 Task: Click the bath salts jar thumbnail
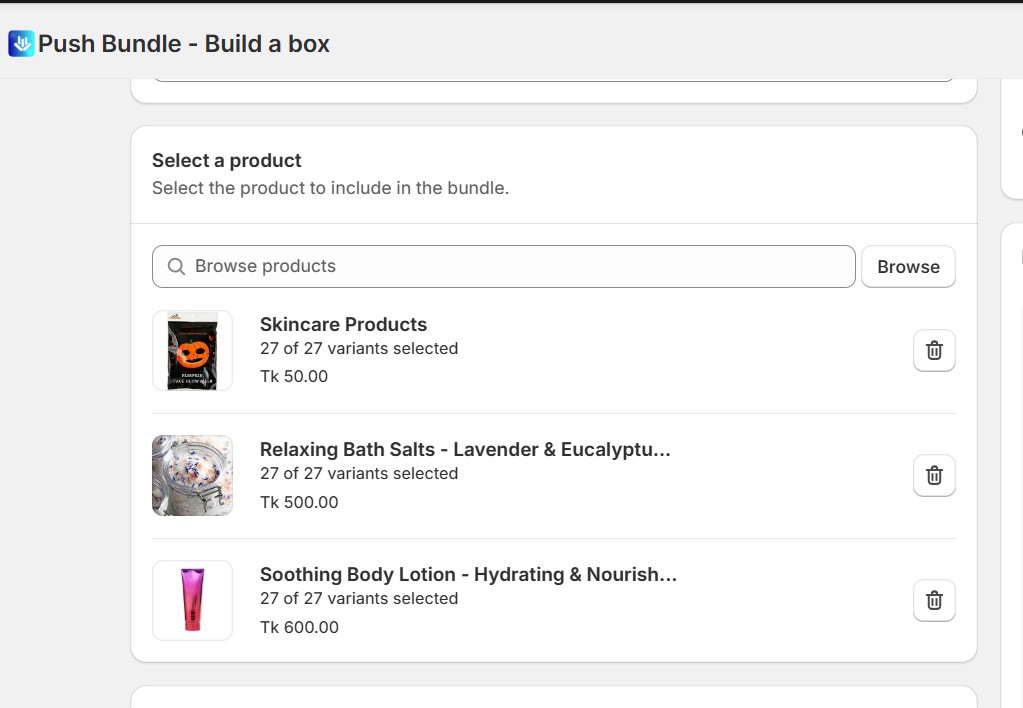pos(192,475)
